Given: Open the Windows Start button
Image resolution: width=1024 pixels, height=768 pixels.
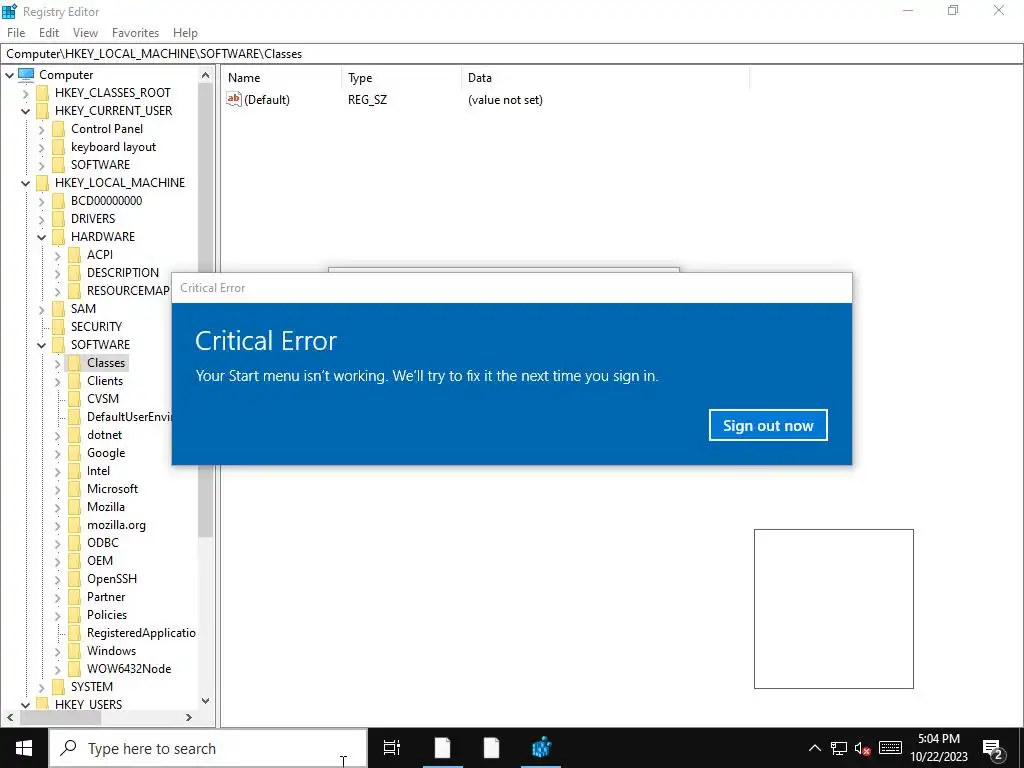Looking at the screenshot, I should (x=24, y=748).
